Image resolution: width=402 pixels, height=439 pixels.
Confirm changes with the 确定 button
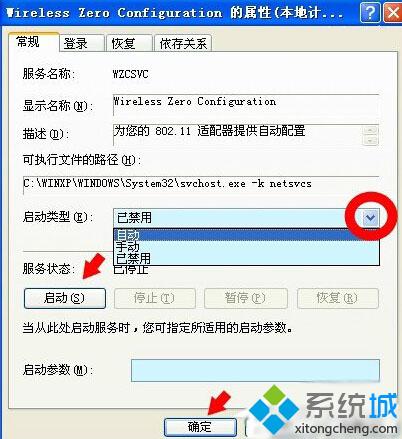(200, 427)
